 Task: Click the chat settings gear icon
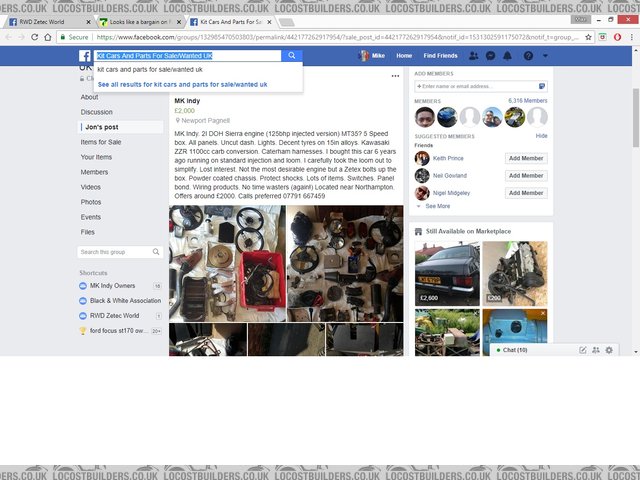(x=609, y=350)
